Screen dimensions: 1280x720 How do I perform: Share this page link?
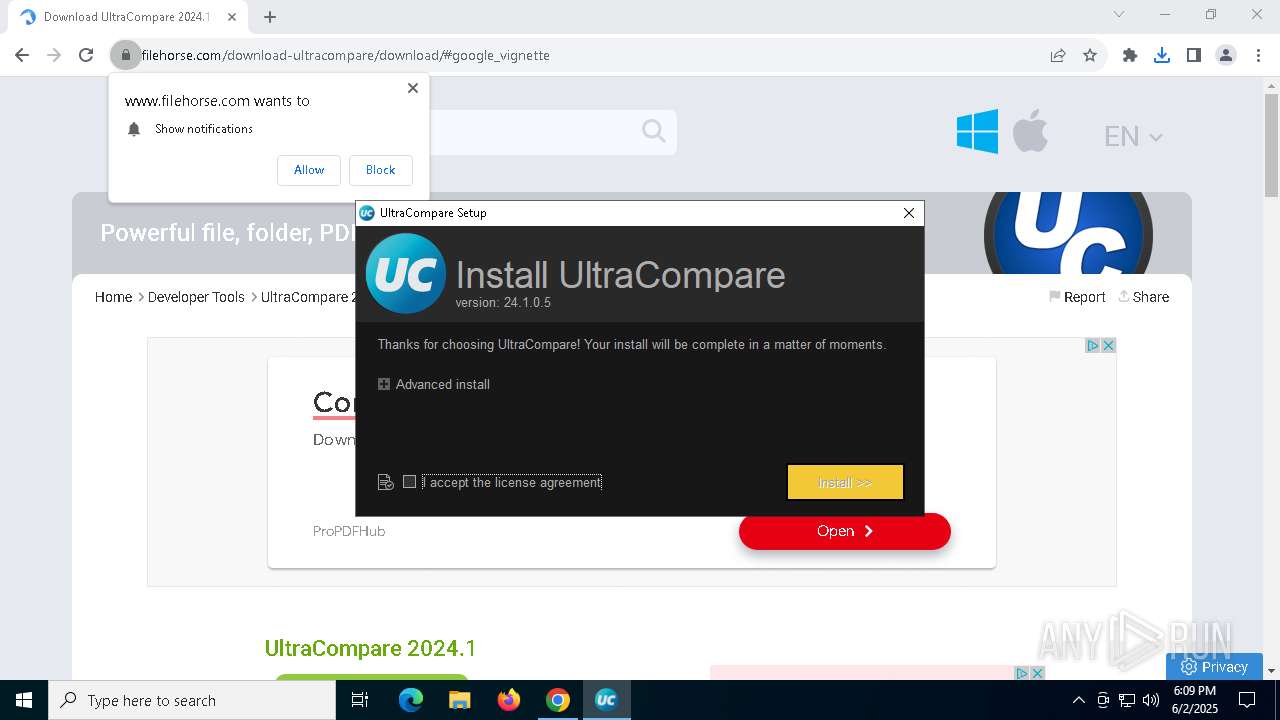[x=1144, y=297]
